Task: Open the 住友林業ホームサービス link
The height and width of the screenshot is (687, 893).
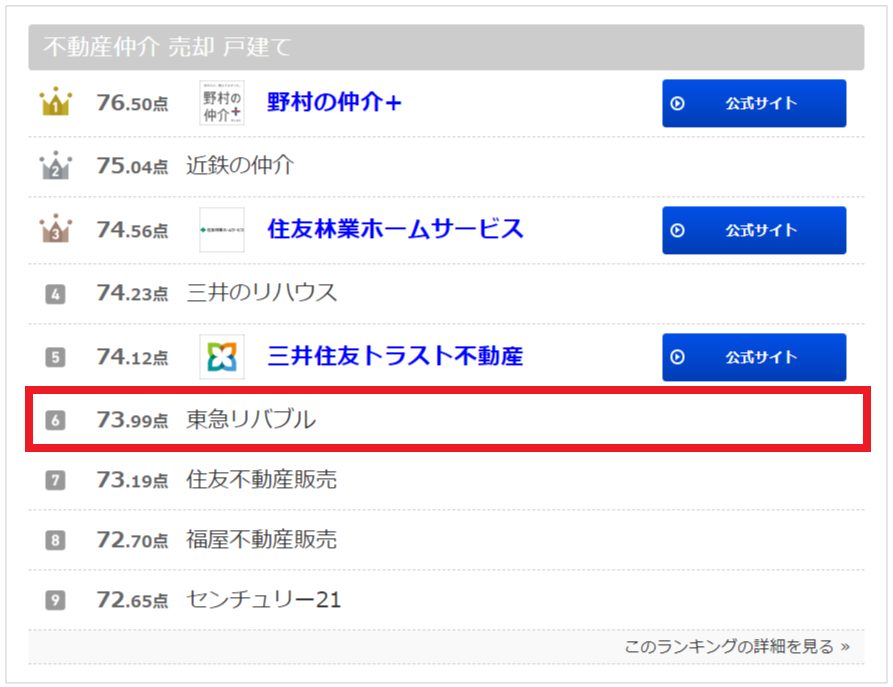Action: 395,229
